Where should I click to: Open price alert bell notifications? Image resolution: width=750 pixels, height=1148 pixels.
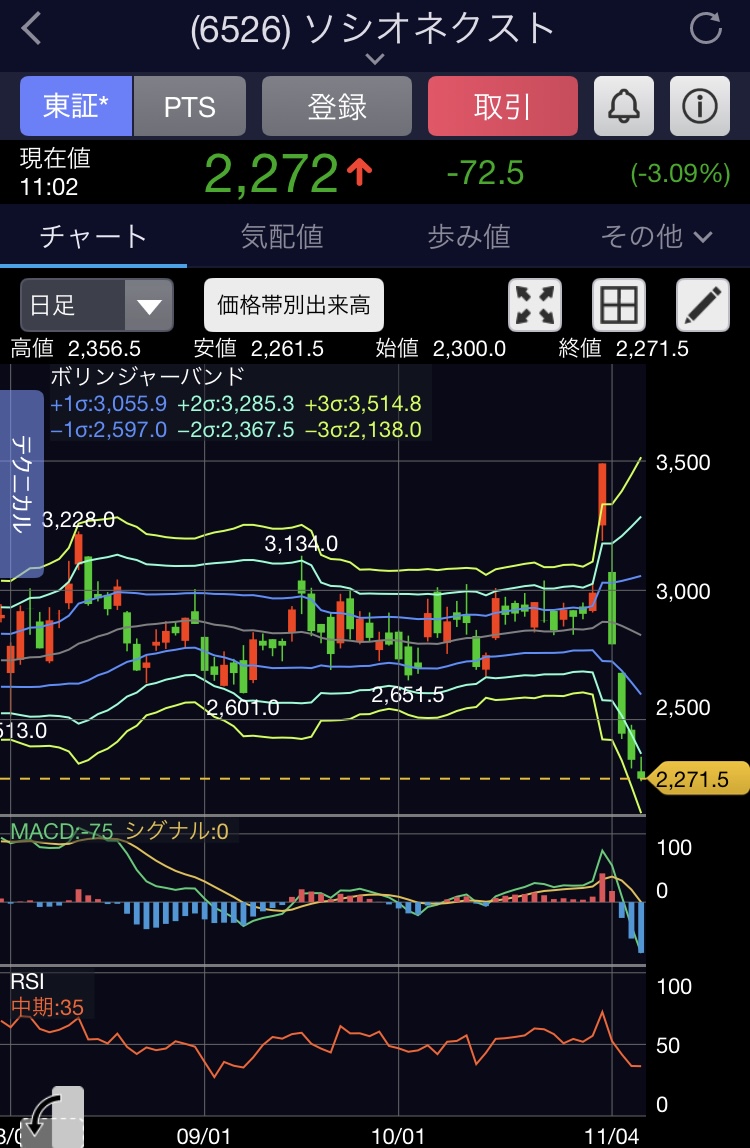pos(624,106)
